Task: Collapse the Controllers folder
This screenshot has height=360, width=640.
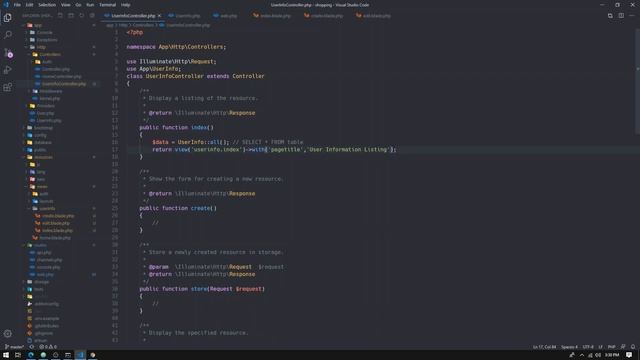Action: point(50,54)
